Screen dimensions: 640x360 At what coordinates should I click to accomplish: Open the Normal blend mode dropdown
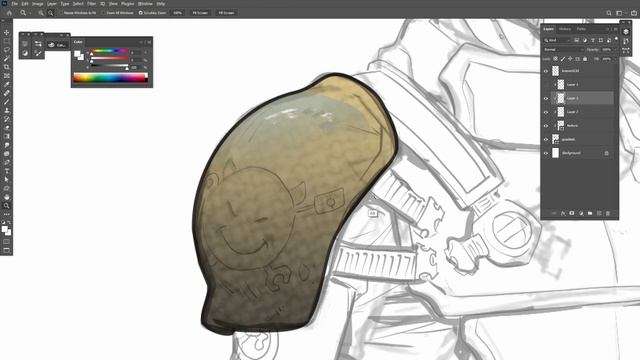[563, 50]
